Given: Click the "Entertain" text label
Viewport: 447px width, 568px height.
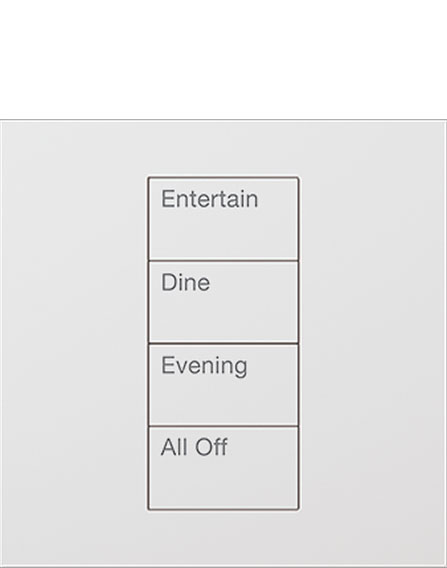Looking at the screenshot, I should pos(209,199).
